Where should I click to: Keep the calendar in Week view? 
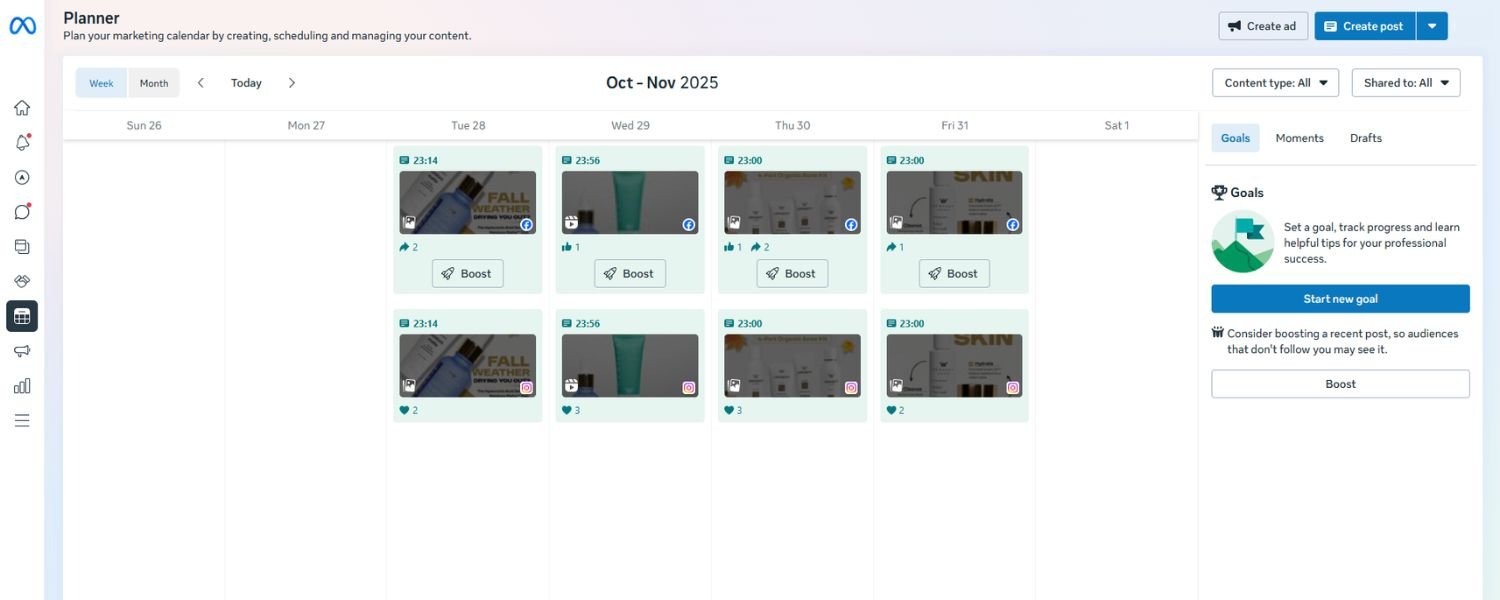(100, 82)
